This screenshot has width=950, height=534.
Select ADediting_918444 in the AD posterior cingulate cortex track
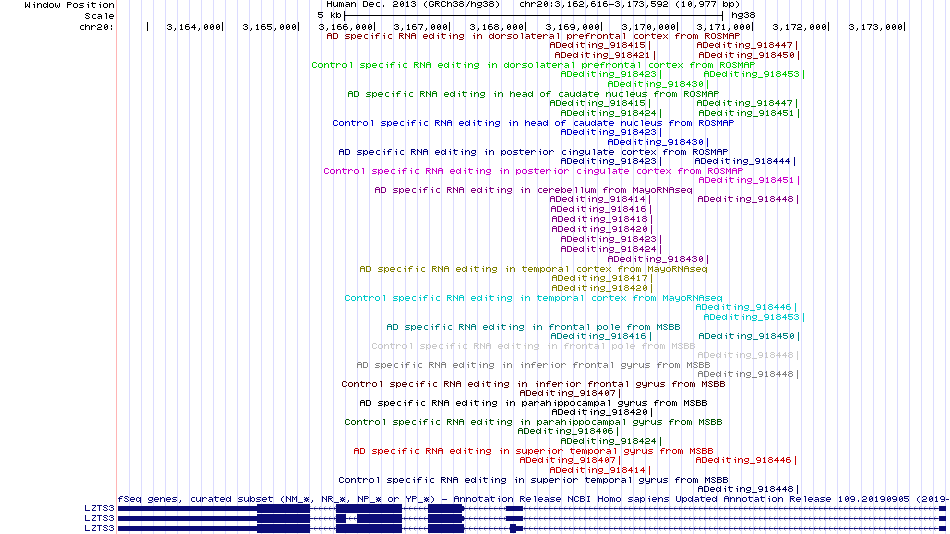(x=745, y=161)
